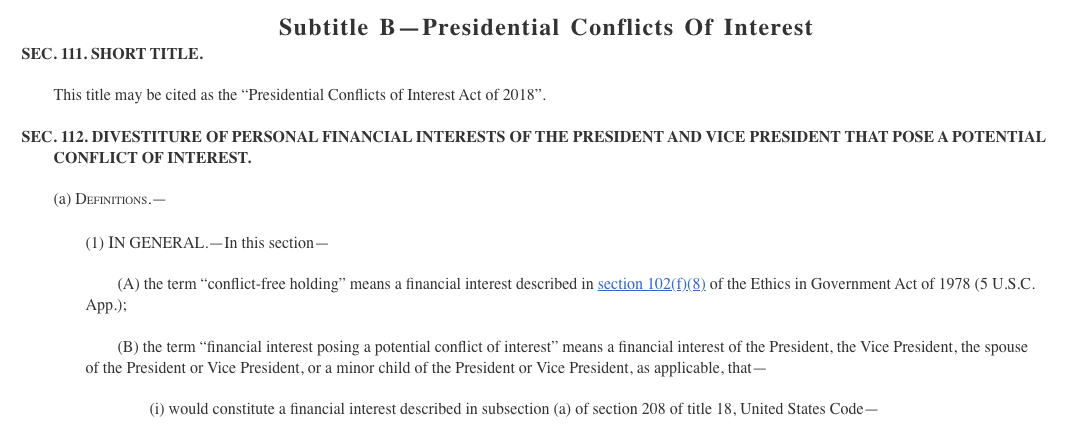Screen dimensions: 1071x433
Task: Click the "(5 U.S.C. App.)" citation text
Action: pos(1004,284)
